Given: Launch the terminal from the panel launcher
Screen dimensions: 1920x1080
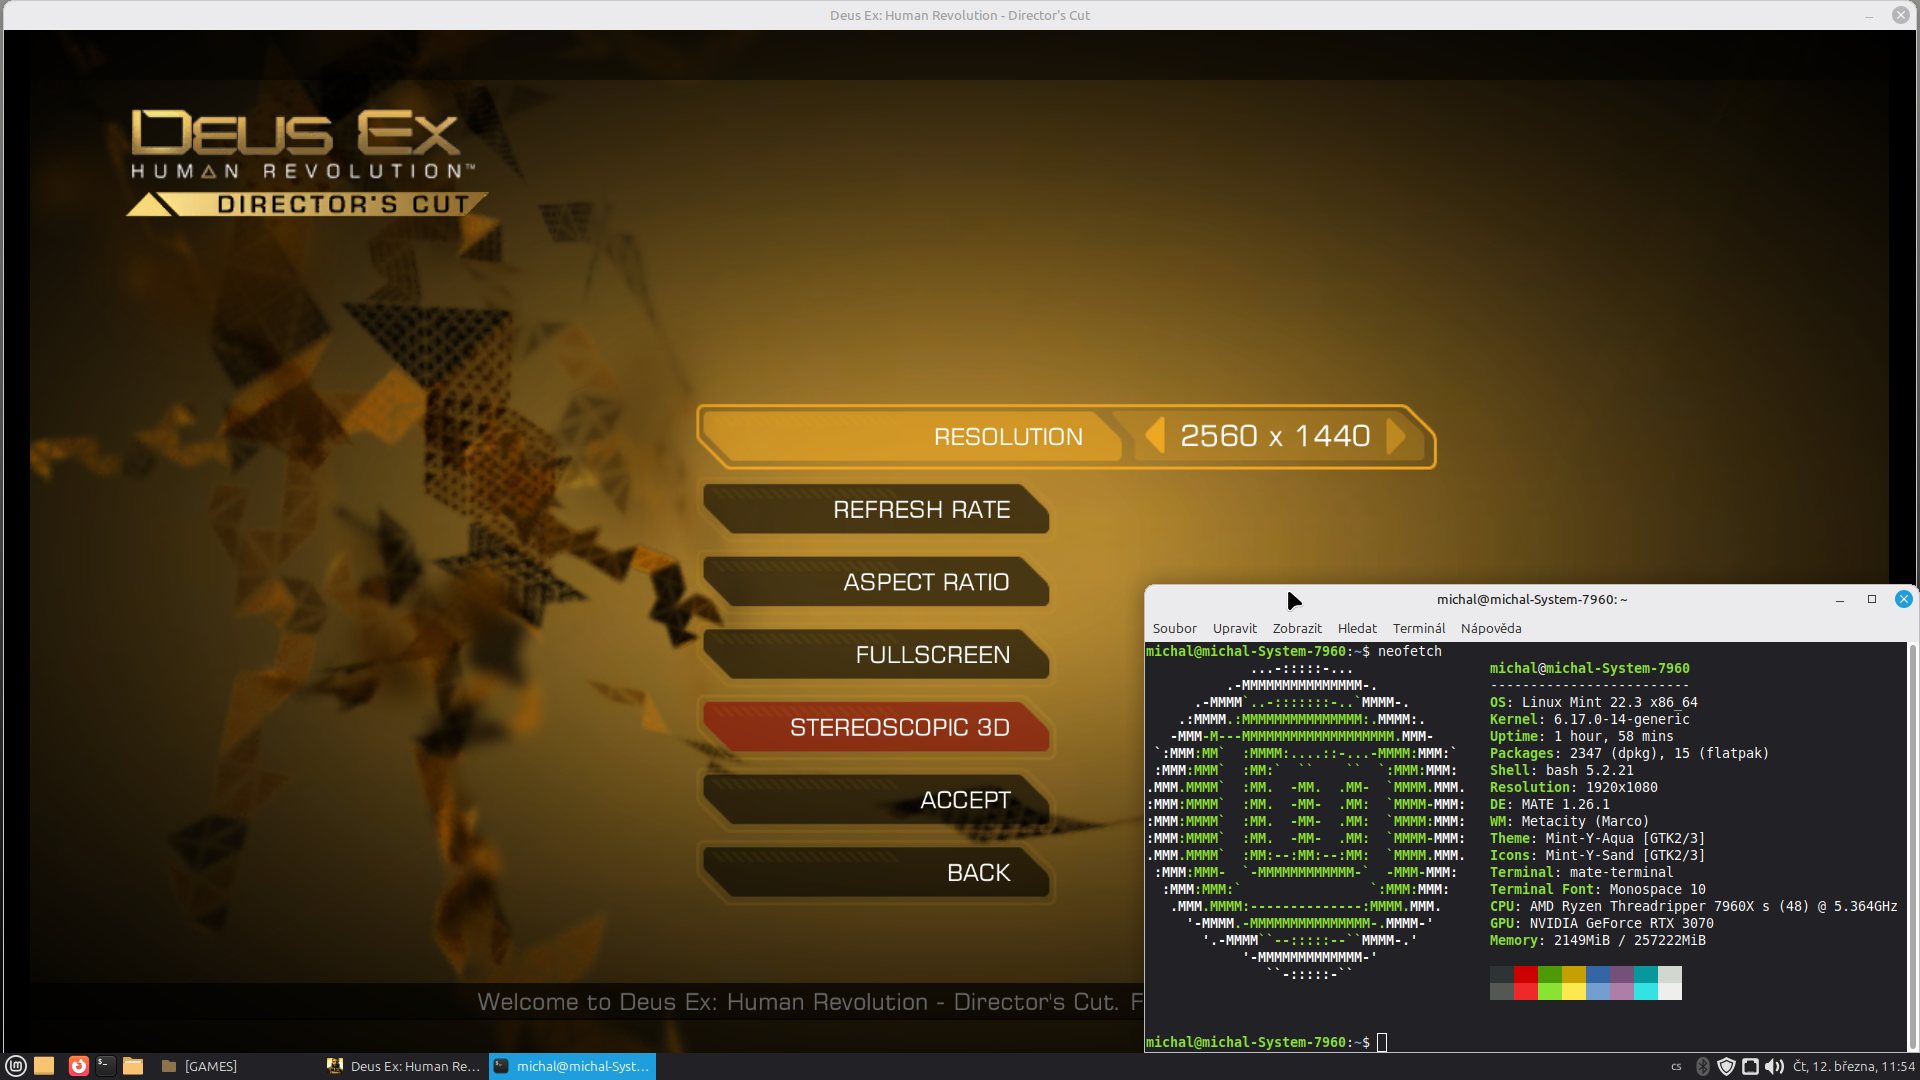Looking at the screenshot, I should point(105,1066).
